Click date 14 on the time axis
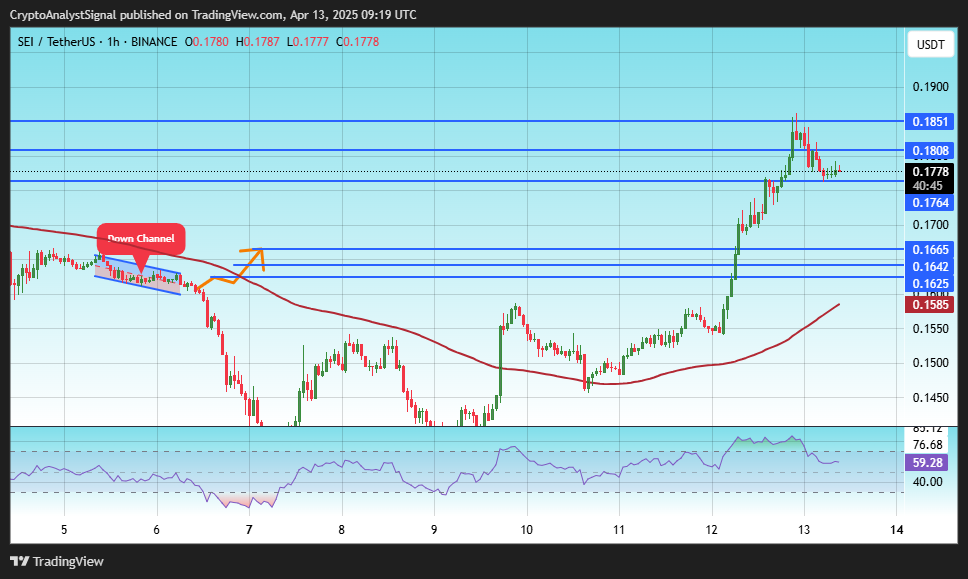968x579 pixels. point(896,530)
